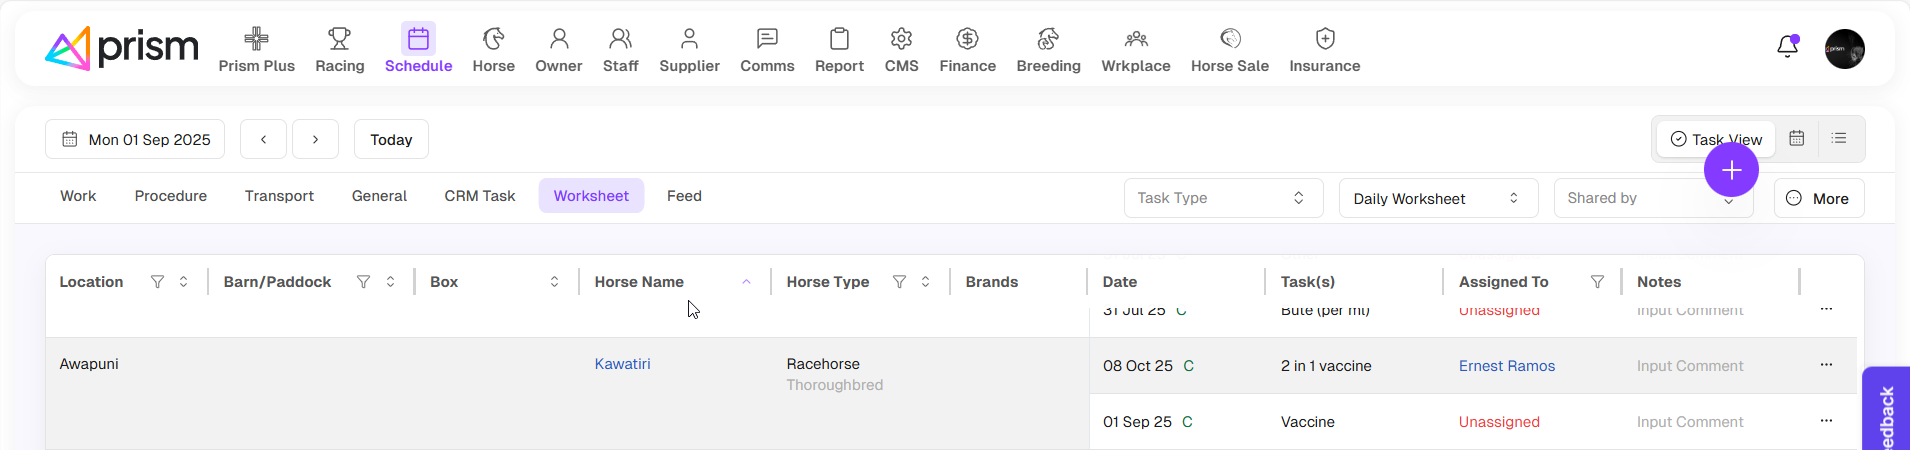Screen dimensions: 1910x450
Task: Go to the Breeding module
Action: click(1047, 50)
